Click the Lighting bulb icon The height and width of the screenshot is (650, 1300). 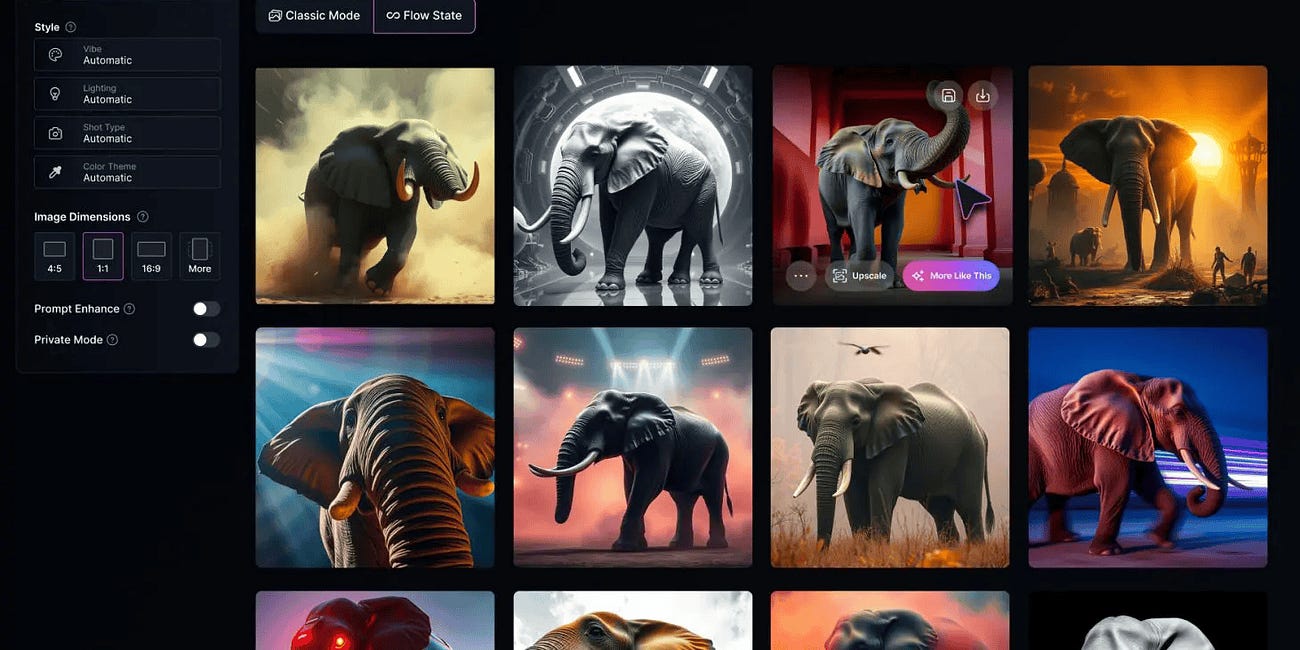point(56,94)
